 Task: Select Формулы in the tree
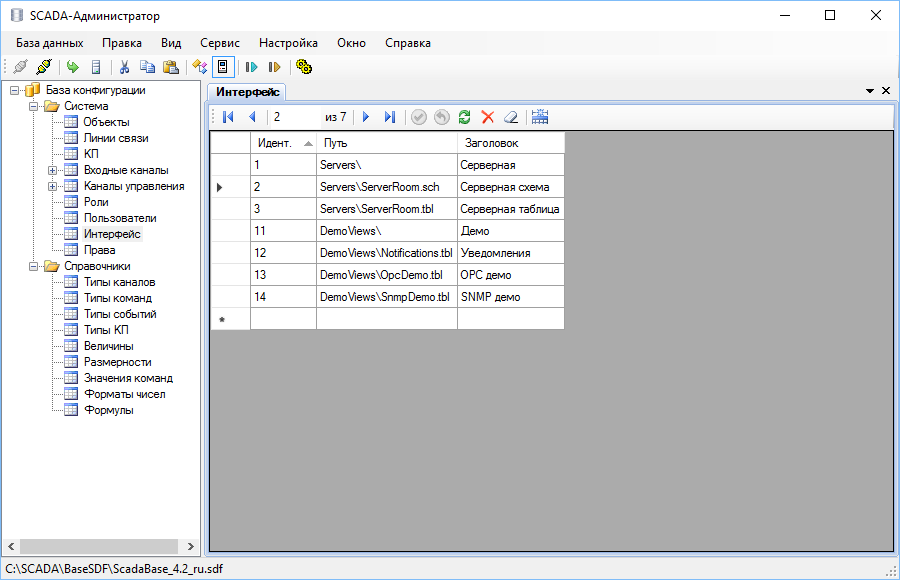pos(108,411)
